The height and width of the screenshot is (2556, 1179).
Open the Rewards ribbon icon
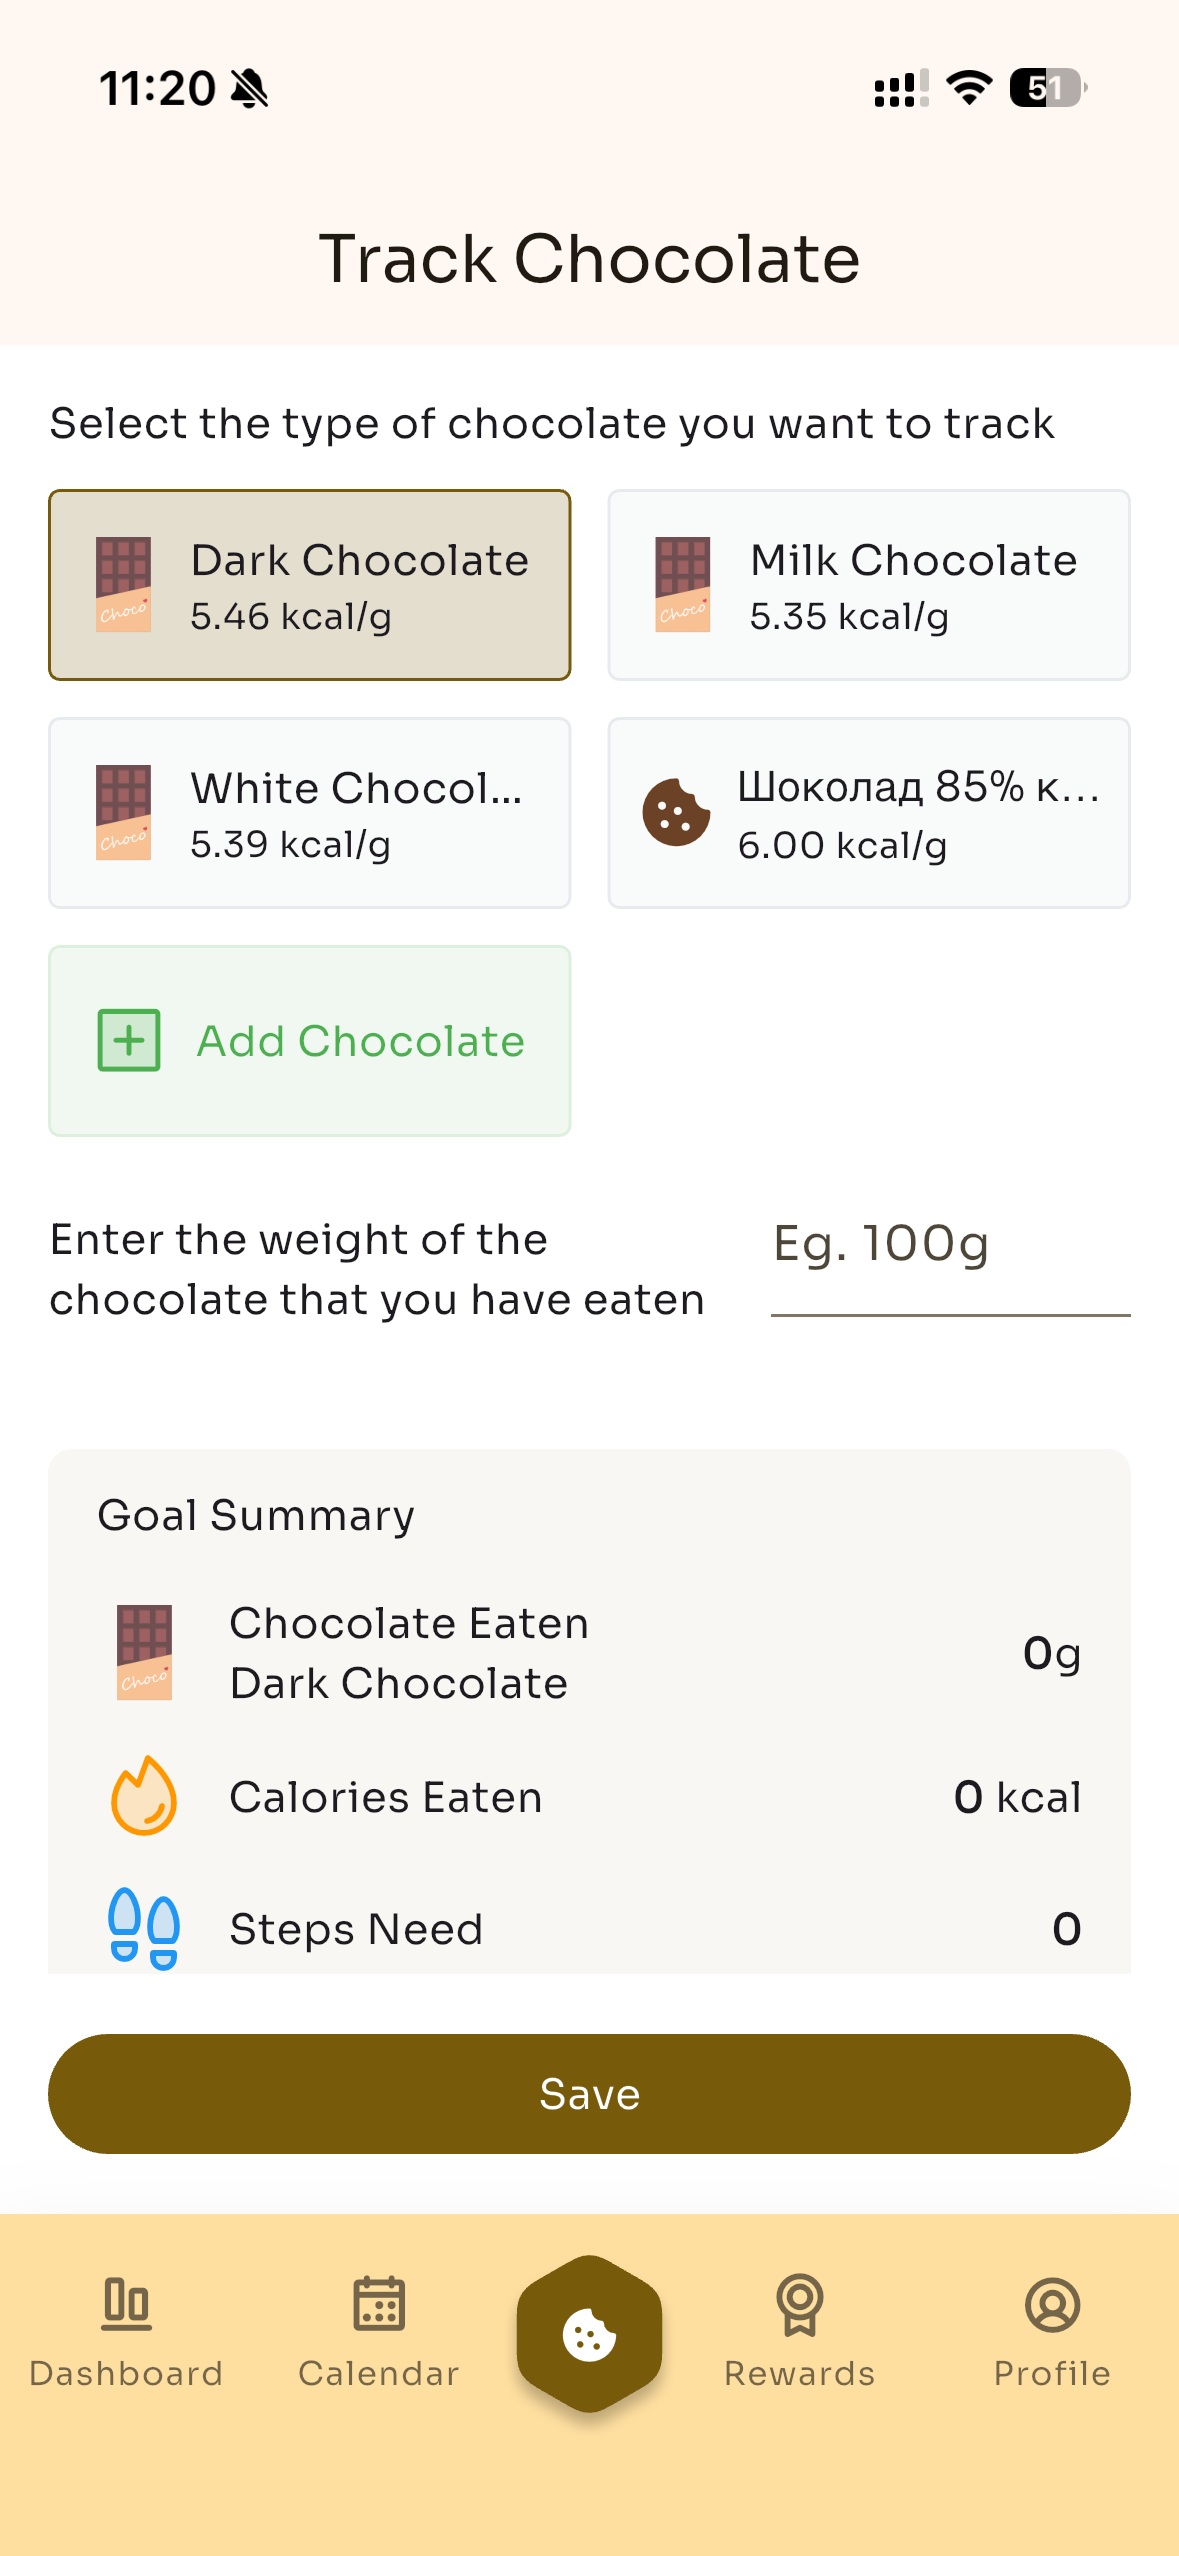pyautogui.click(x=799, y=2303)
